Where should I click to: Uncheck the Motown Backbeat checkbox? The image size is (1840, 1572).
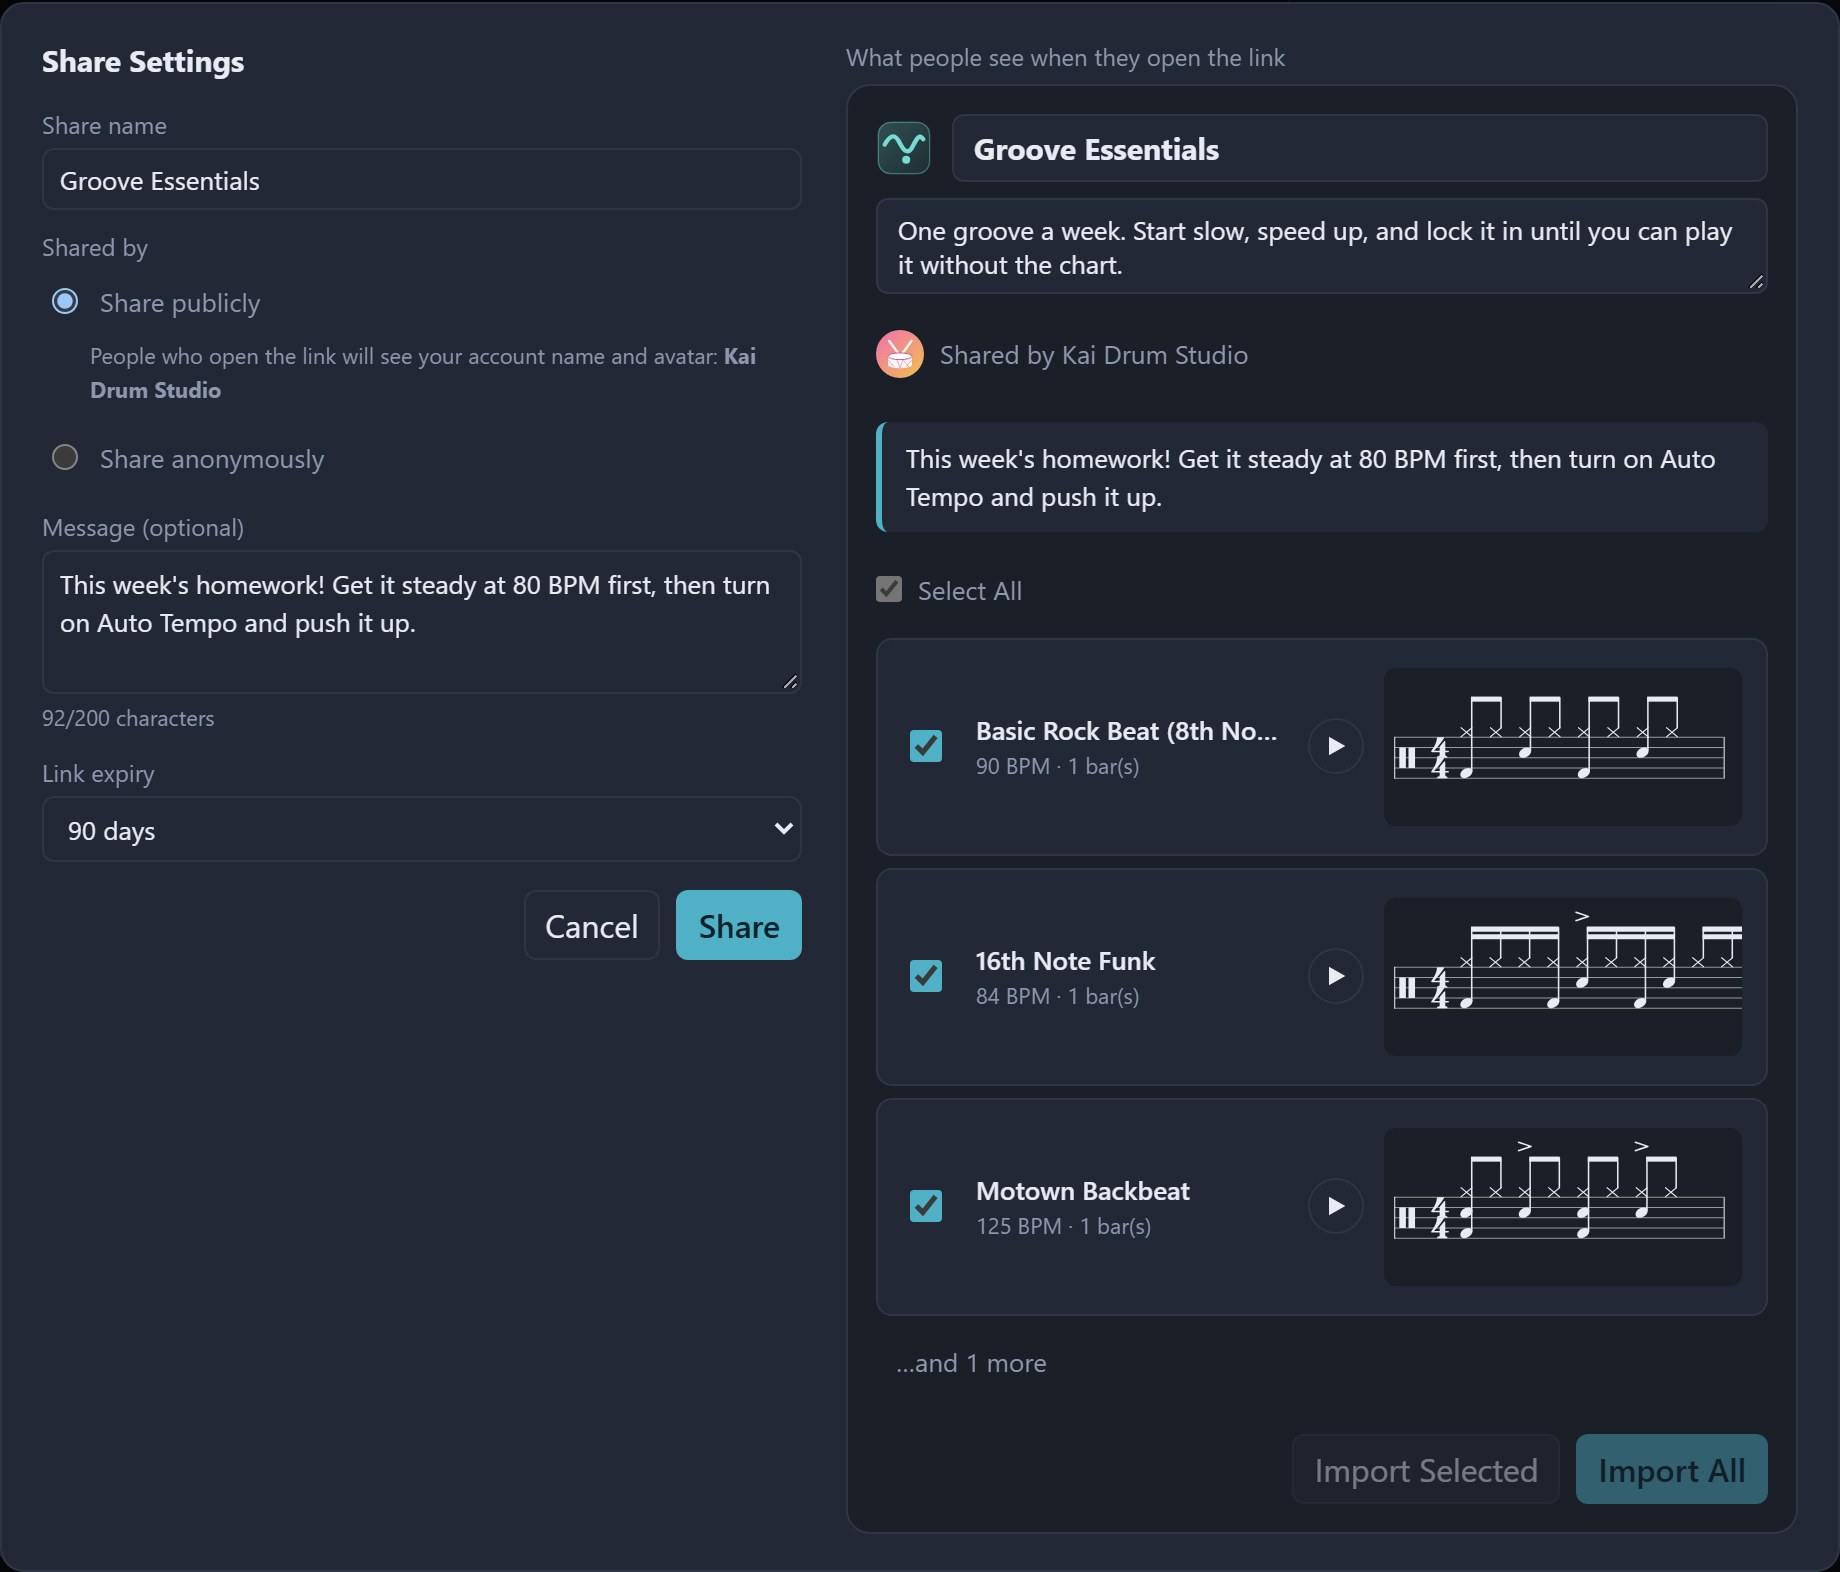926,1206
